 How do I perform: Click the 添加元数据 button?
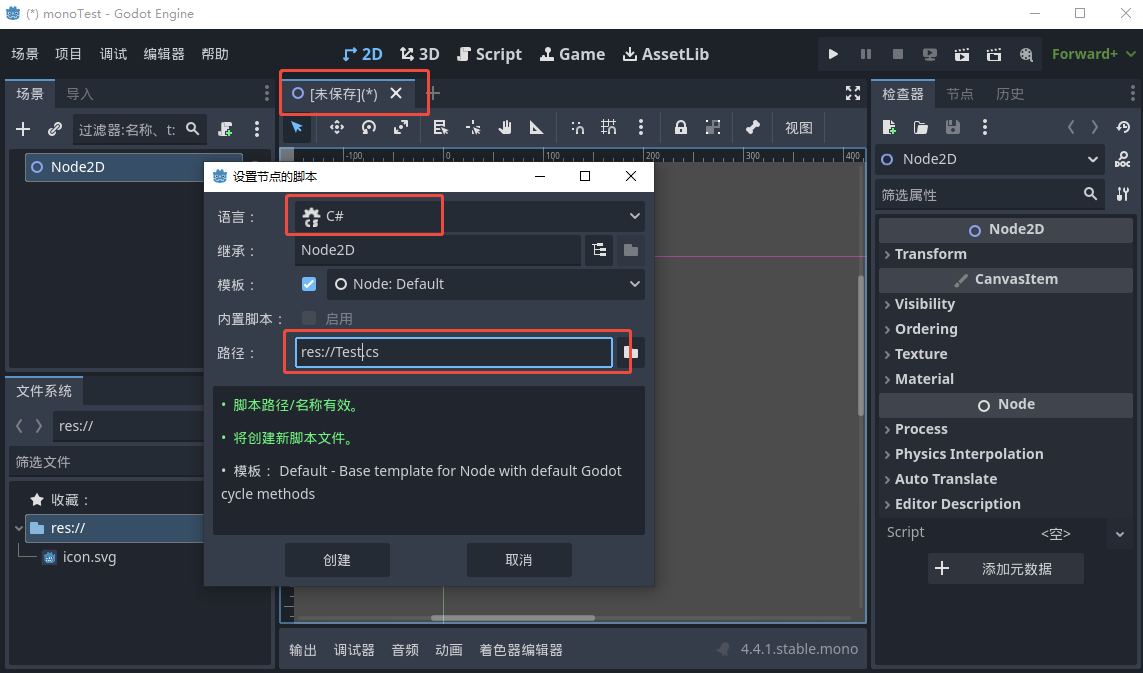coord(1005,569)
